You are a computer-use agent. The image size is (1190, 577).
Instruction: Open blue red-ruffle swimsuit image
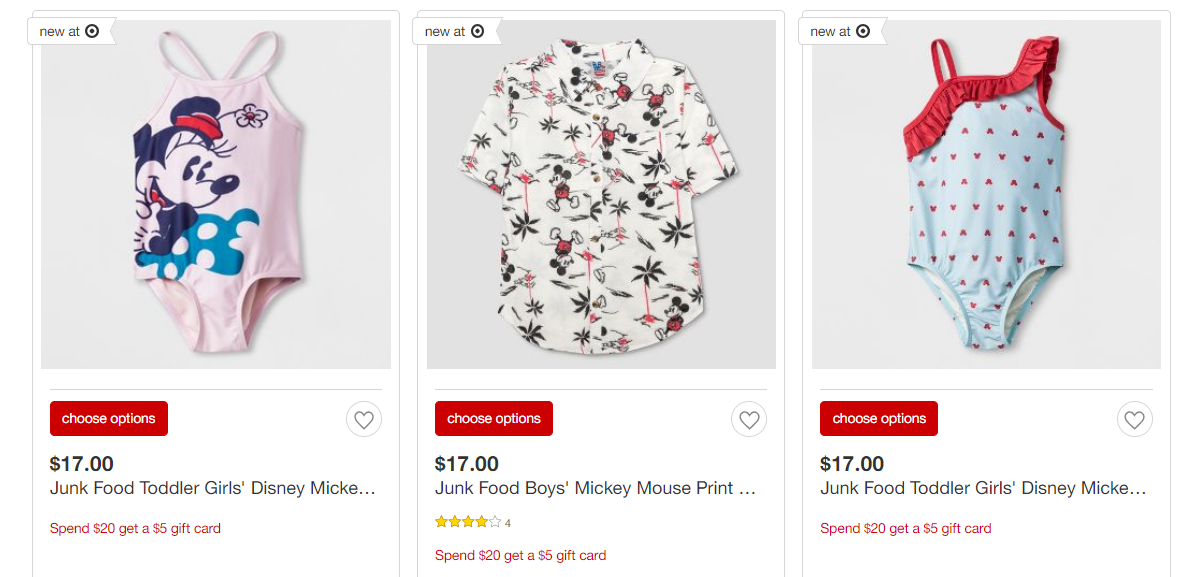986,195
